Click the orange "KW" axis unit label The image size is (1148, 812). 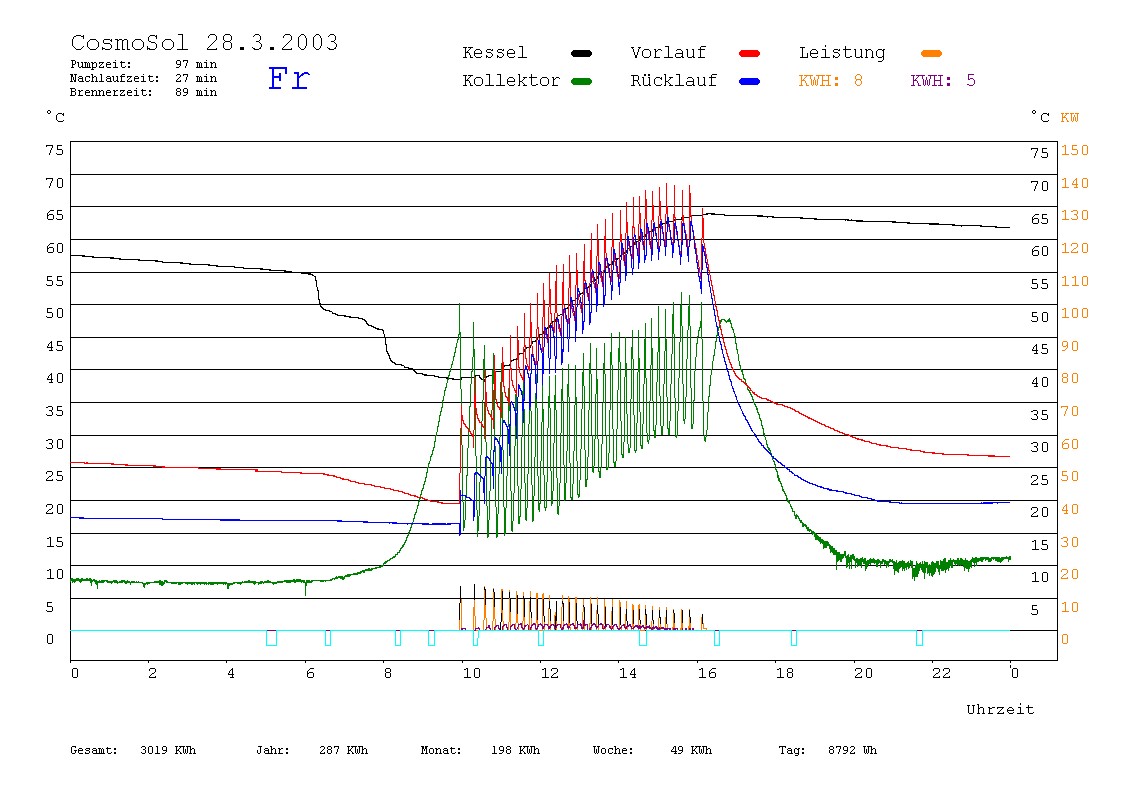[1069, 118]
